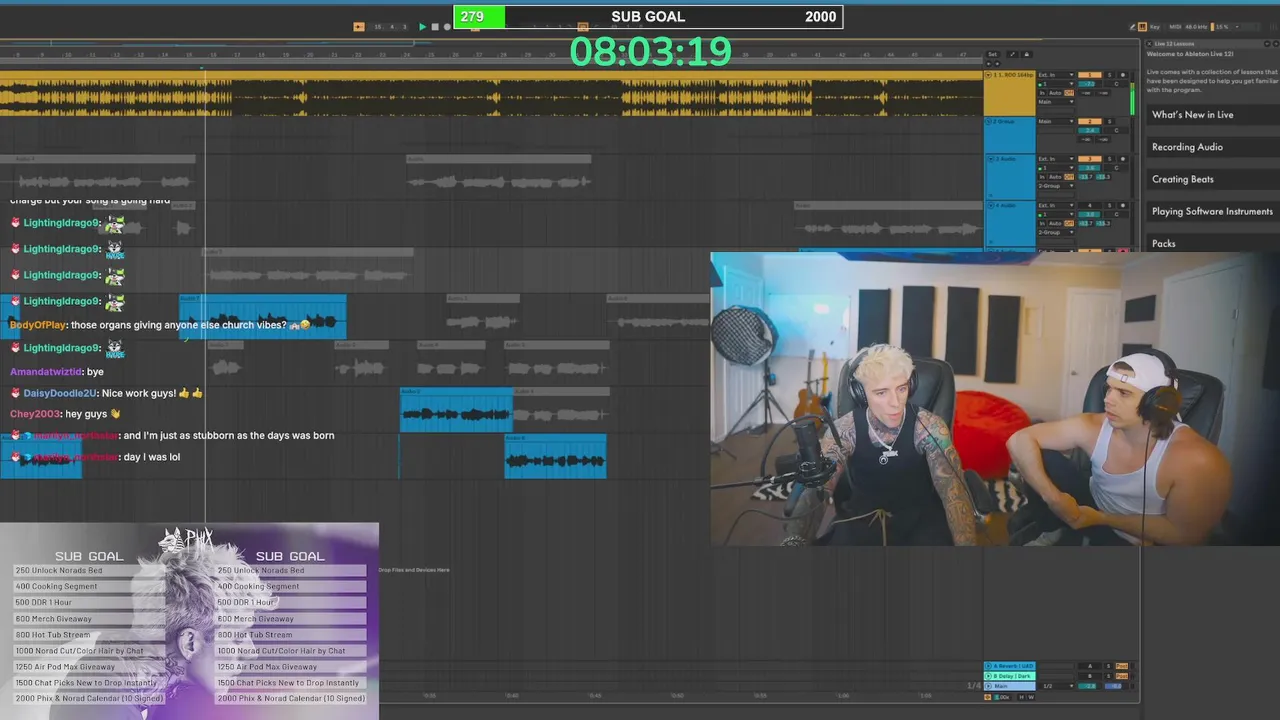Set 4 Audio monitor to Auto
Viewport: 1280px width, 720px height.
coord(1055,223)
